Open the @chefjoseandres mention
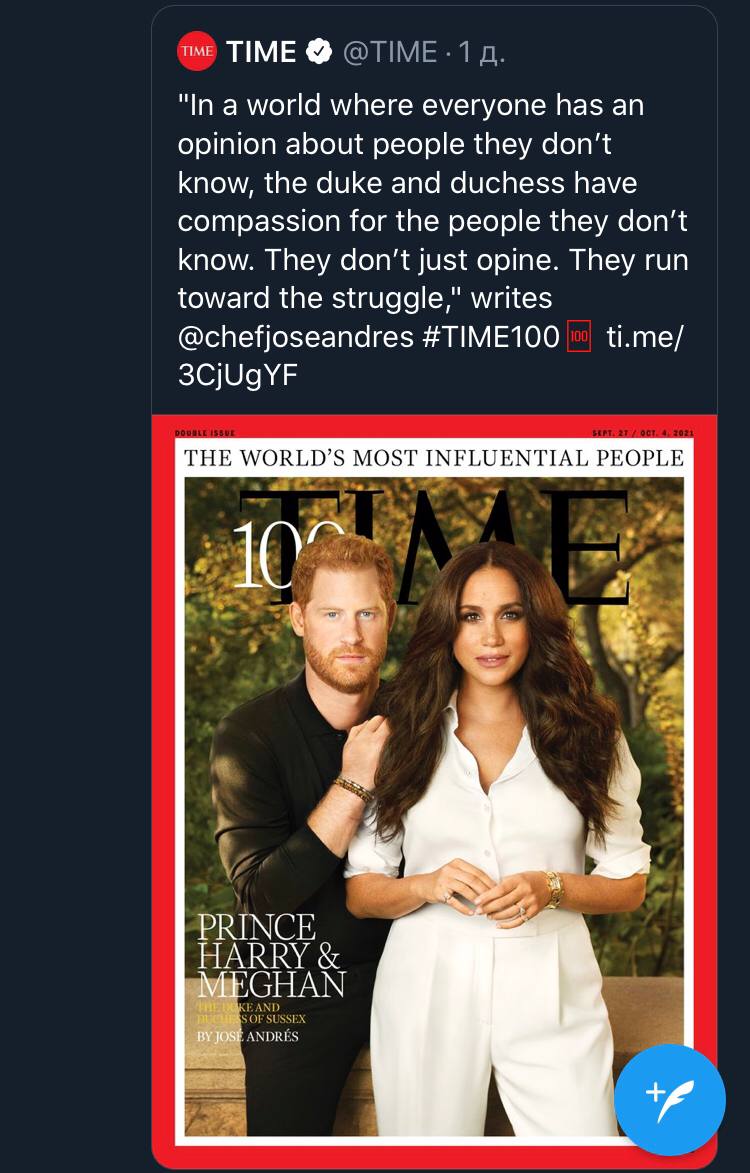 (x=295, y=337)
